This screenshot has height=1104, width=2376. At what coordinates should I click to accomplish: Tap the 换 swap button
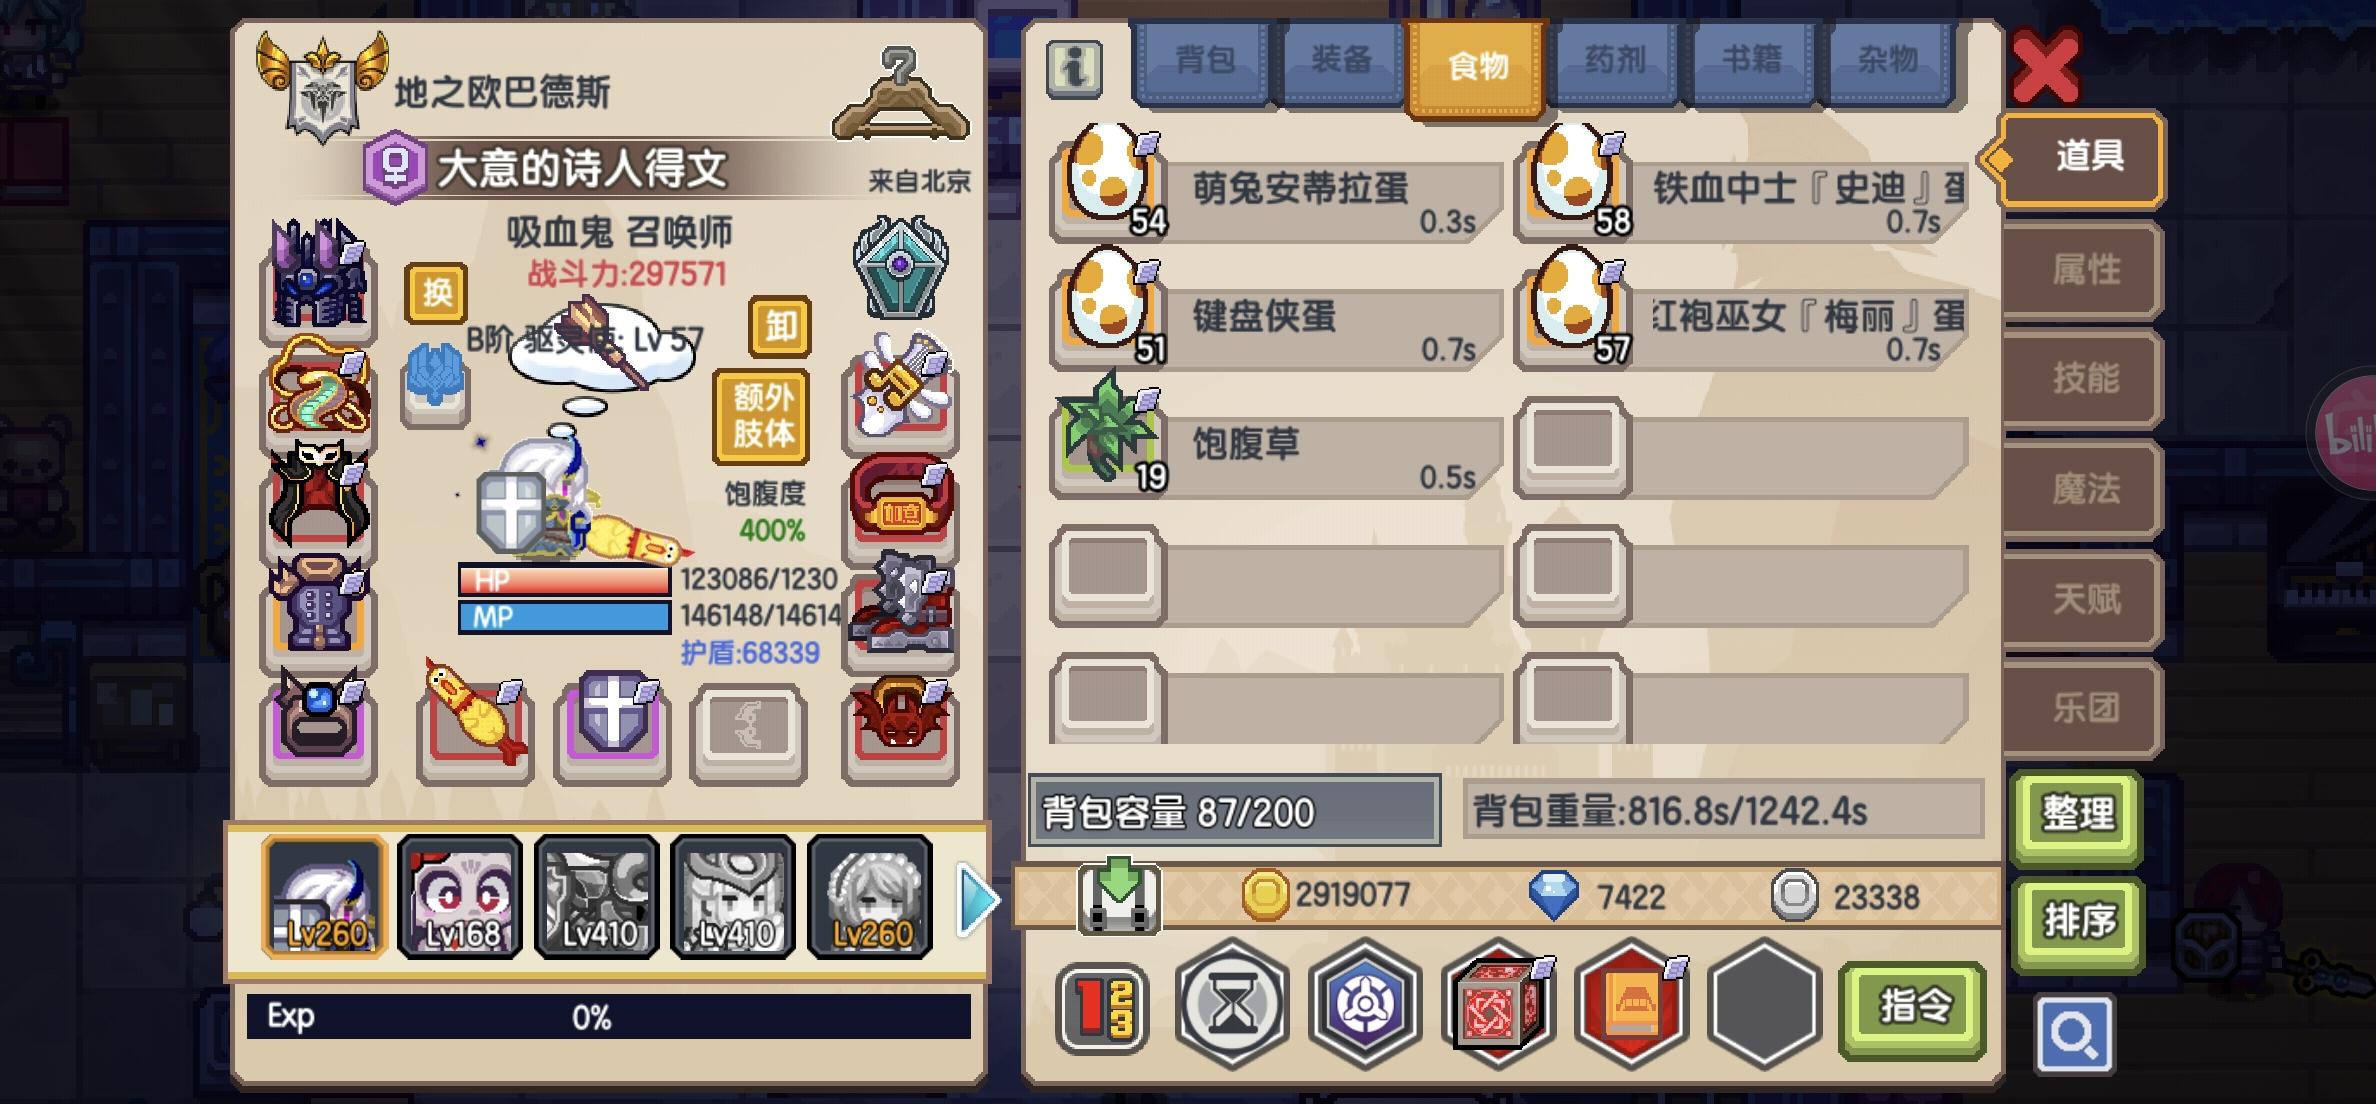[x=436, y=294]
